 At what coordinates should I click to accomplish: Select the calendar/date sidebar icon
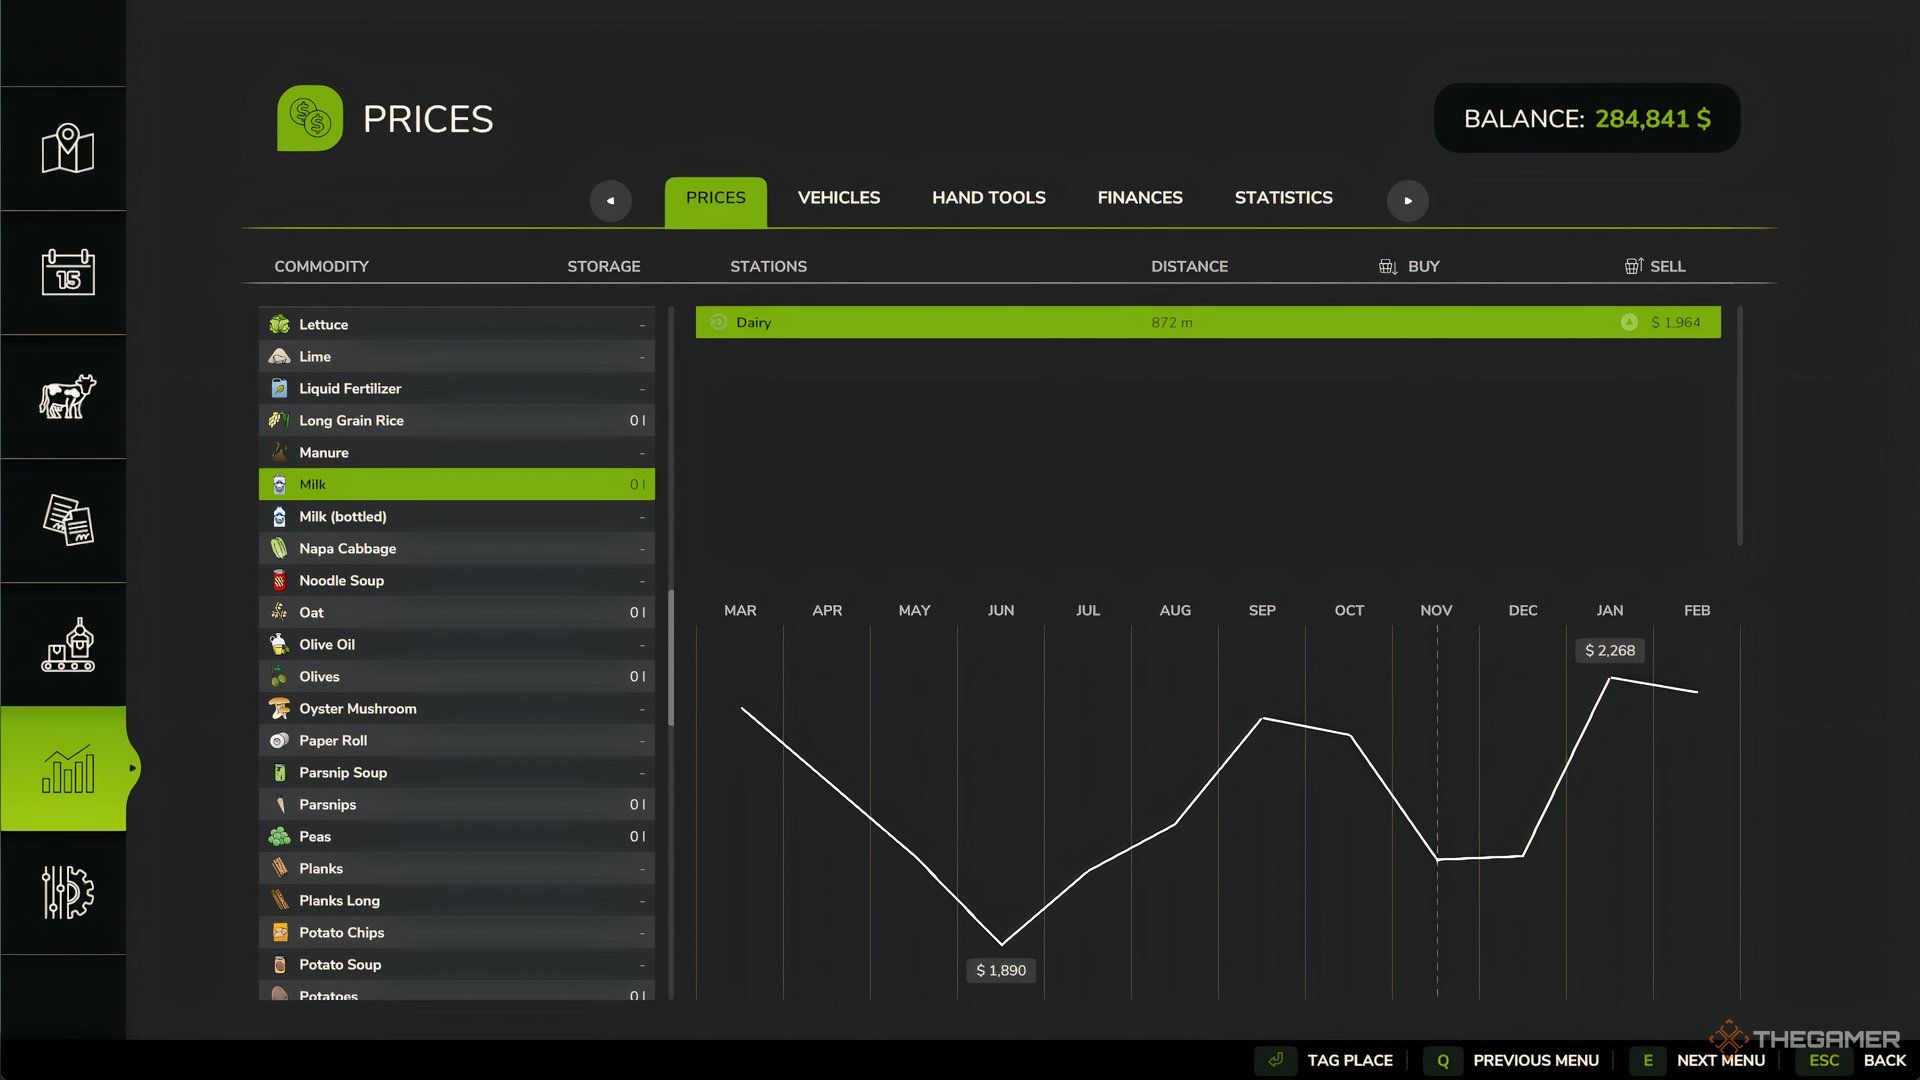69,272
